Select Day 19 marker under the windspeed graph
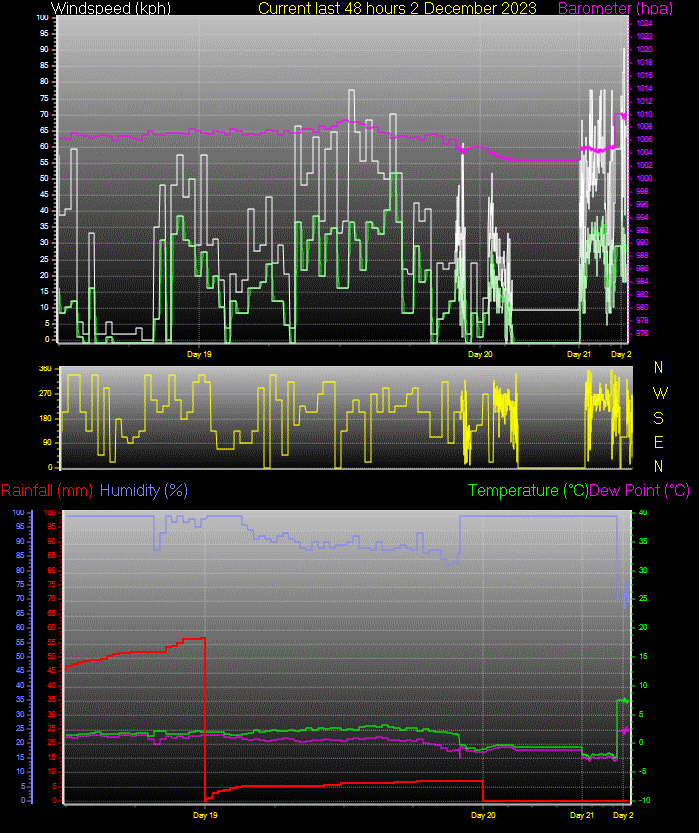Image resolution: width=699 pixels, height=833 pixels. click(200, 354)
